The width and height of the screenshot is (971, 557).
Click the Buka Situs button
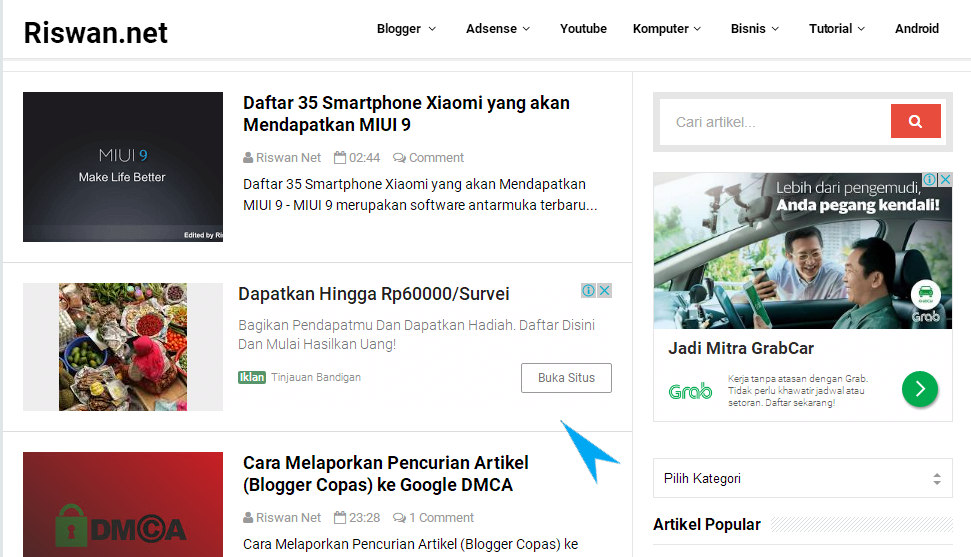point(566,378)
